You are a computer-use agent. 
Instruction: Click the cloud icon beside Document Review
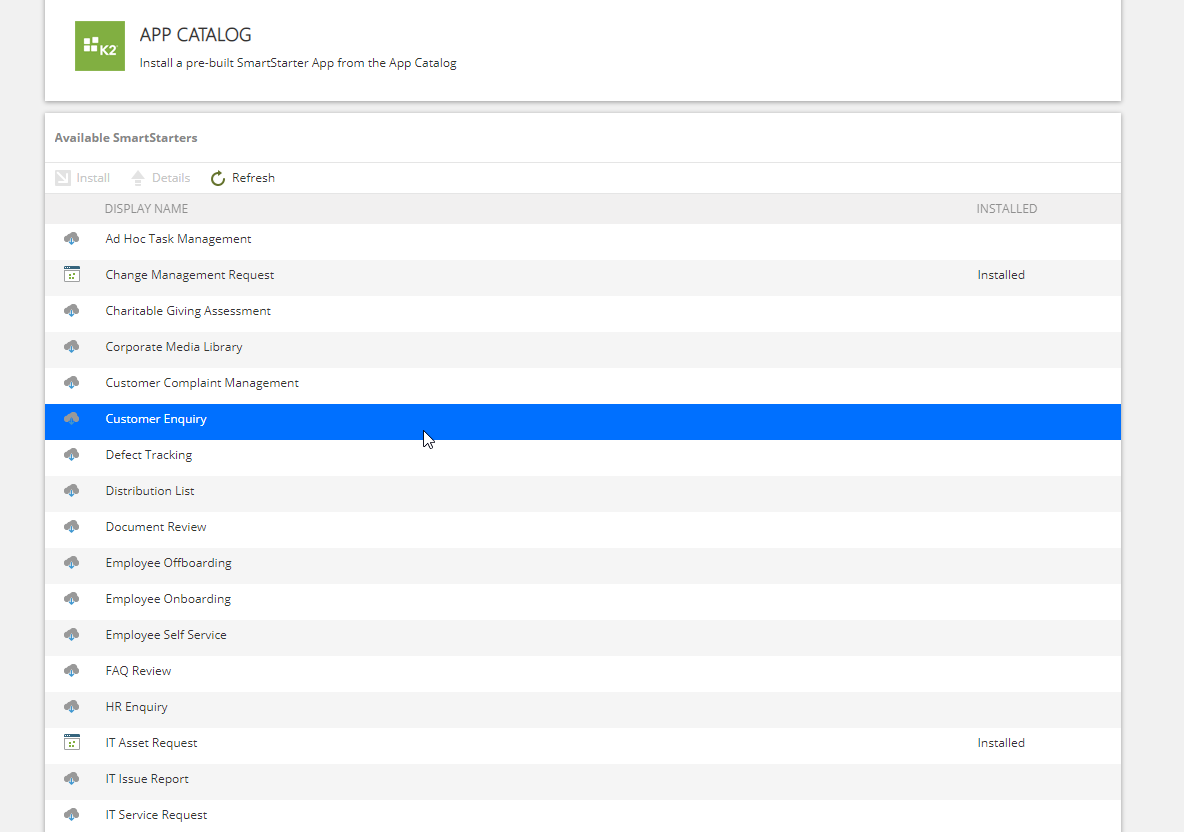tap(72, 527)
